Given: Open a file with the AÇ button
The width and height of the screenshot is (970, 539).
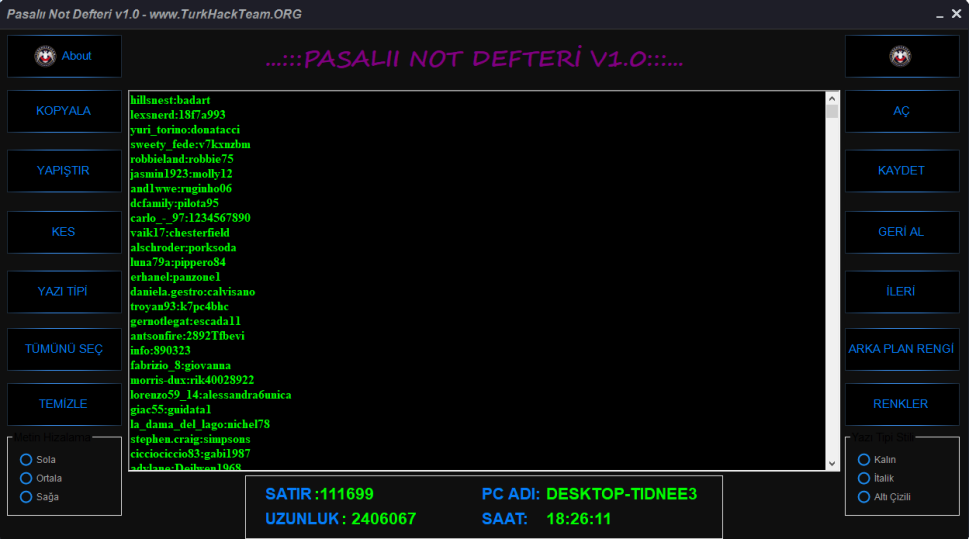Looking at the screenshot, I should (x=902, y=111).
